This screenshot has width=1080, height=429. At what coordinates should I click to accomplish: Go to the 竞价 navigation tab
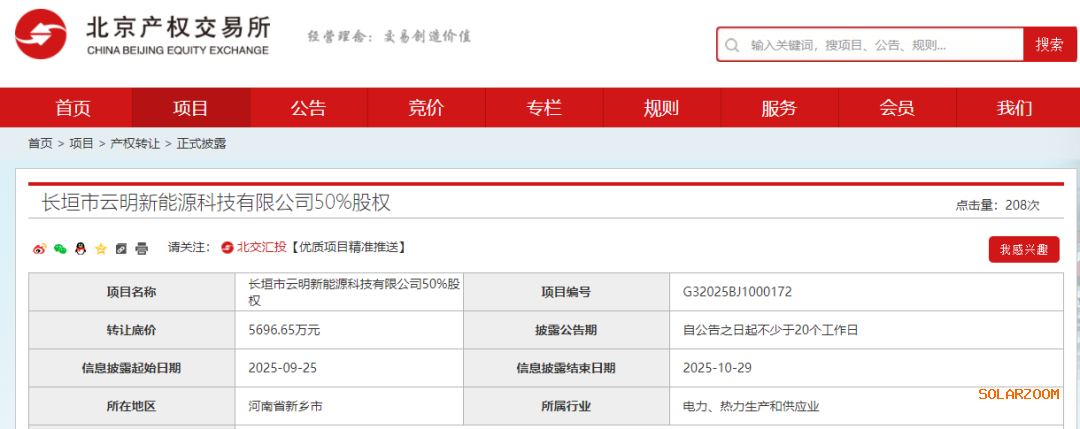click(x=427, y=108)
